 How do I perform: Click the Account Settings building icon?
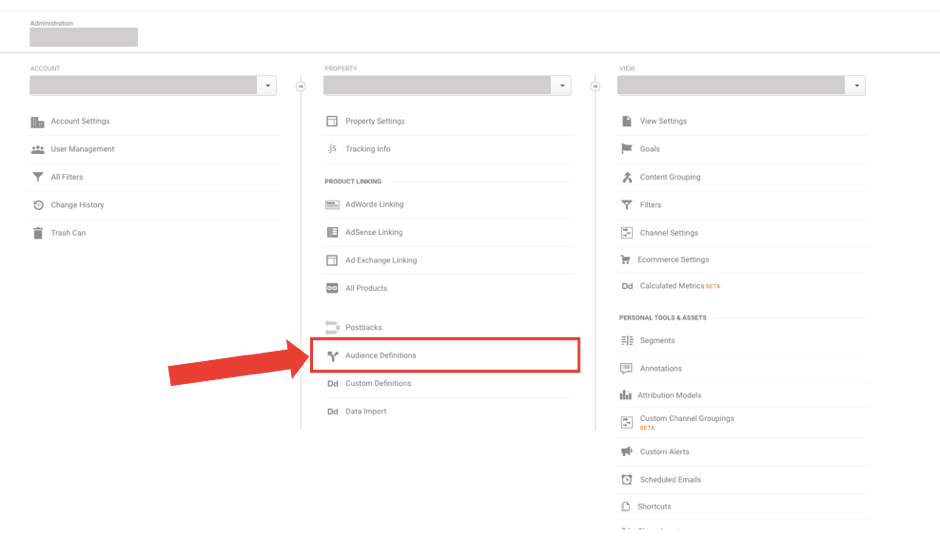[x=37, y=122]
